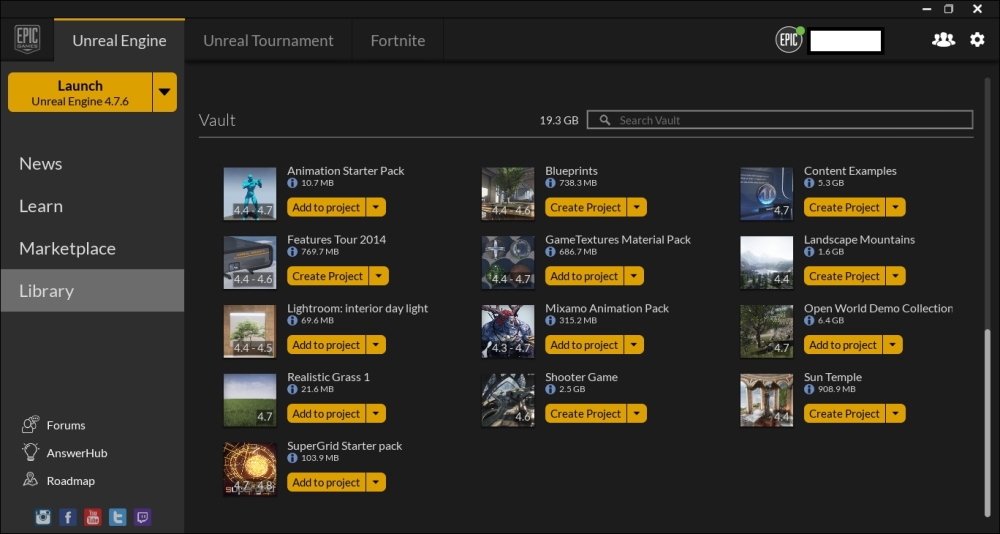Click the Search Vault input field
This screenshot has width=1000, height=534.
click(x=780, y=120)
